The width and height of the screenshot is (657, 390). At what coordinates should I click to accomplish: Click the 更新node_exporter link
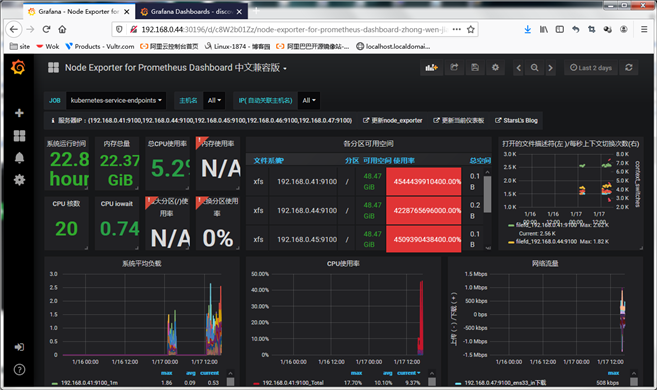[x=393, y=121]
